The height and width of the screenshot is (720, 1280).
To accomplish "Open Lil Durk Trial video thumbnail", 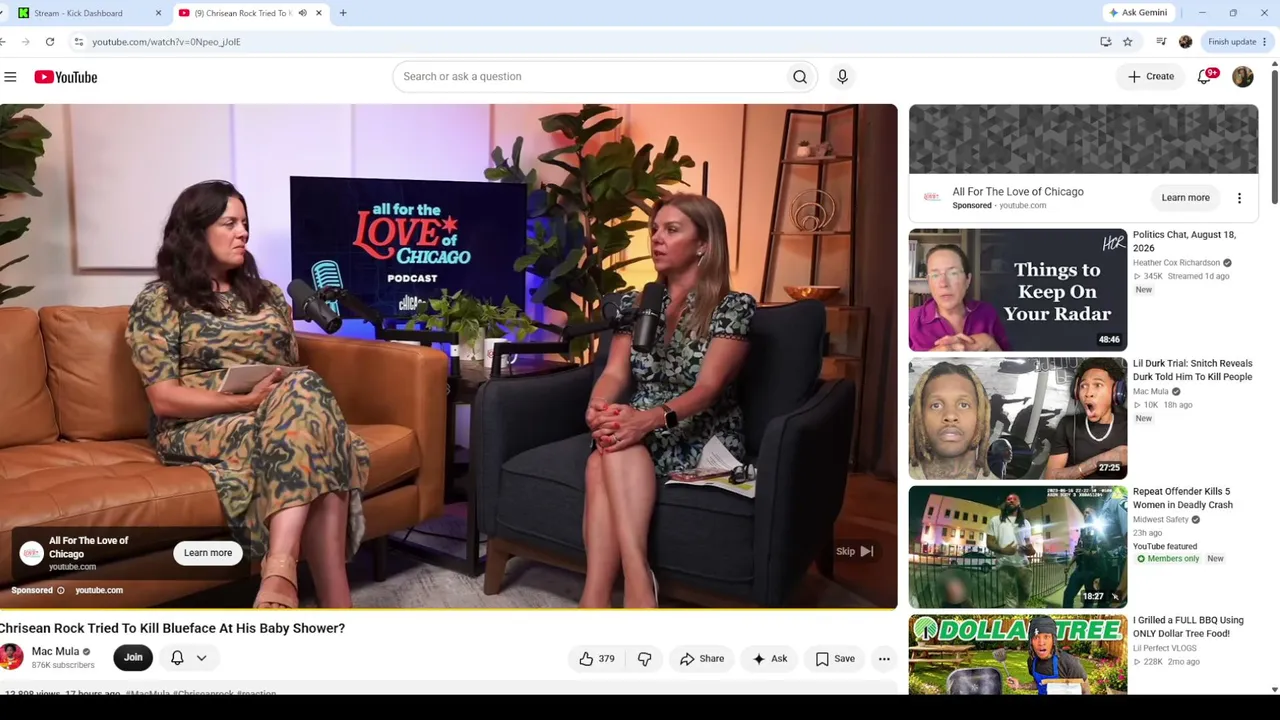I will (x=1018, y=419).
